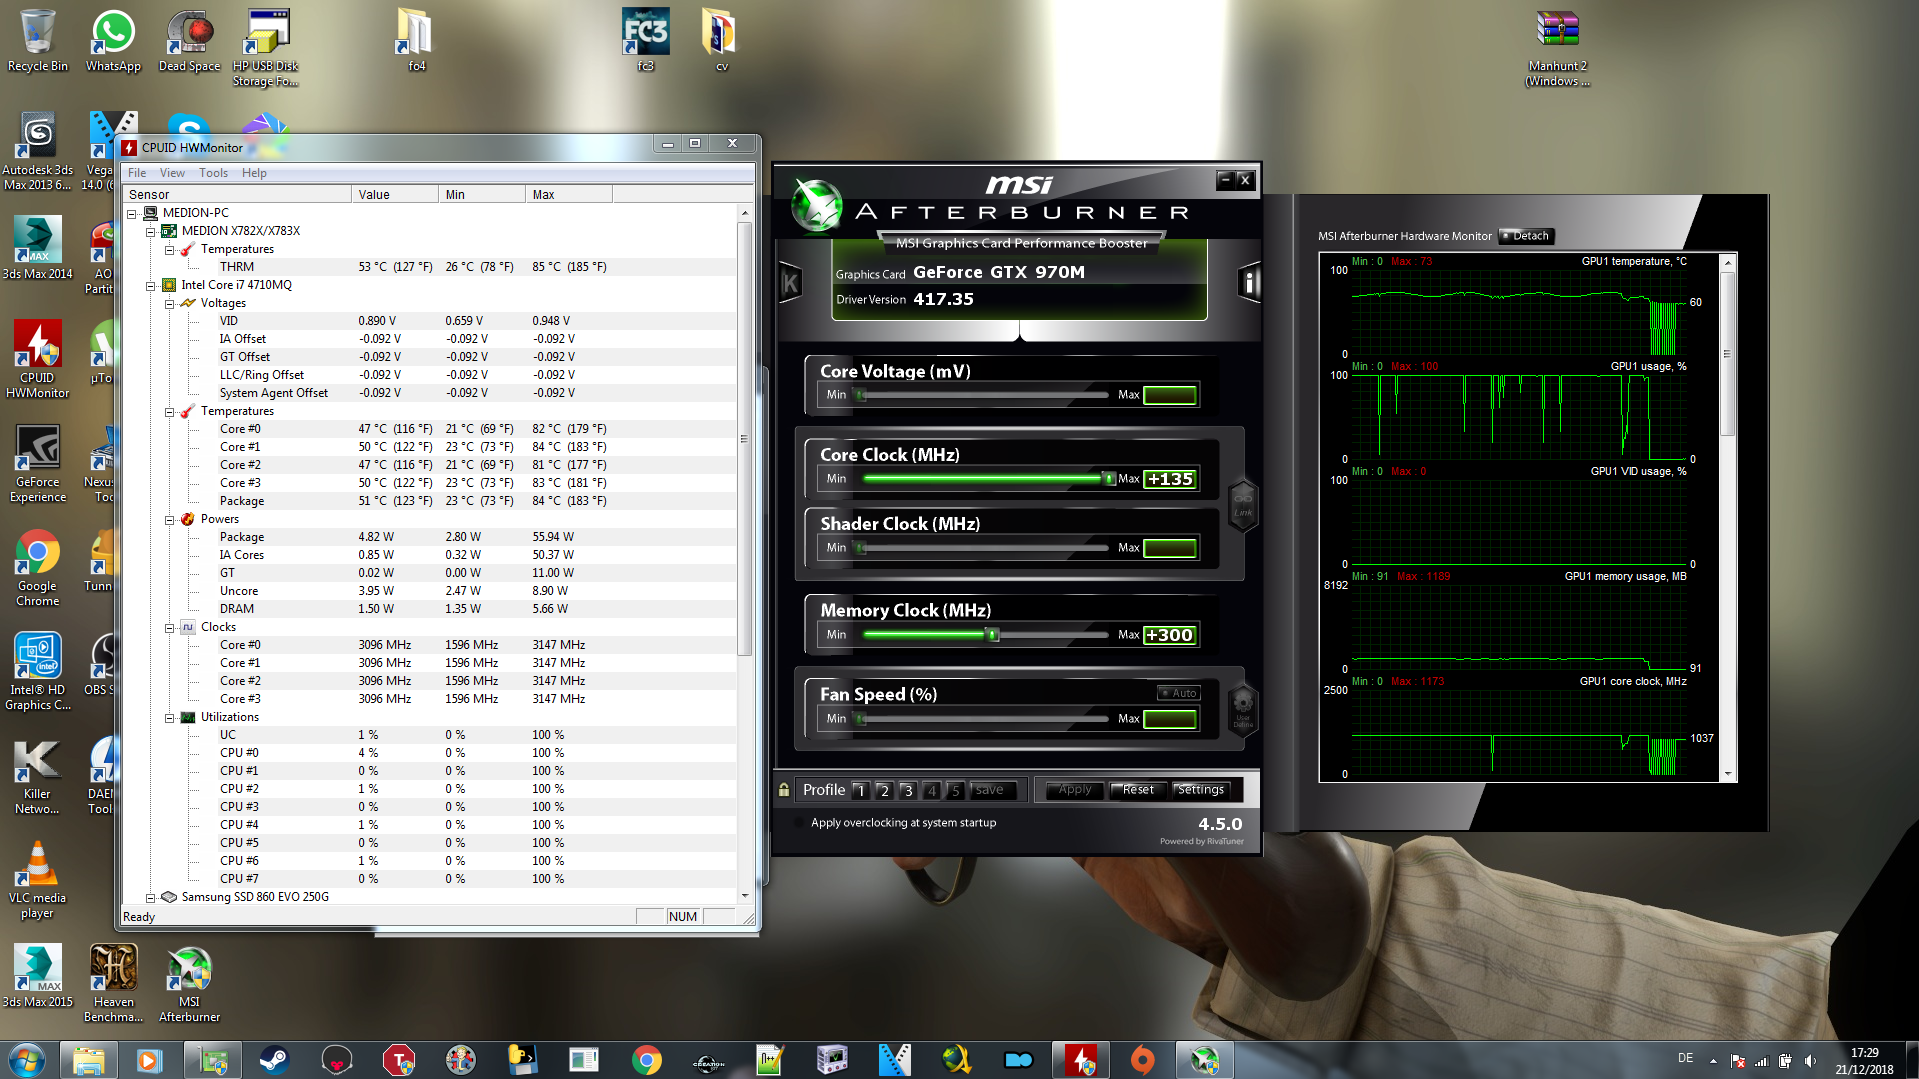Viewport: 1919px width, 1079px height.
Task: Open VLC media player desktop icon
Action: pos(38,880)
